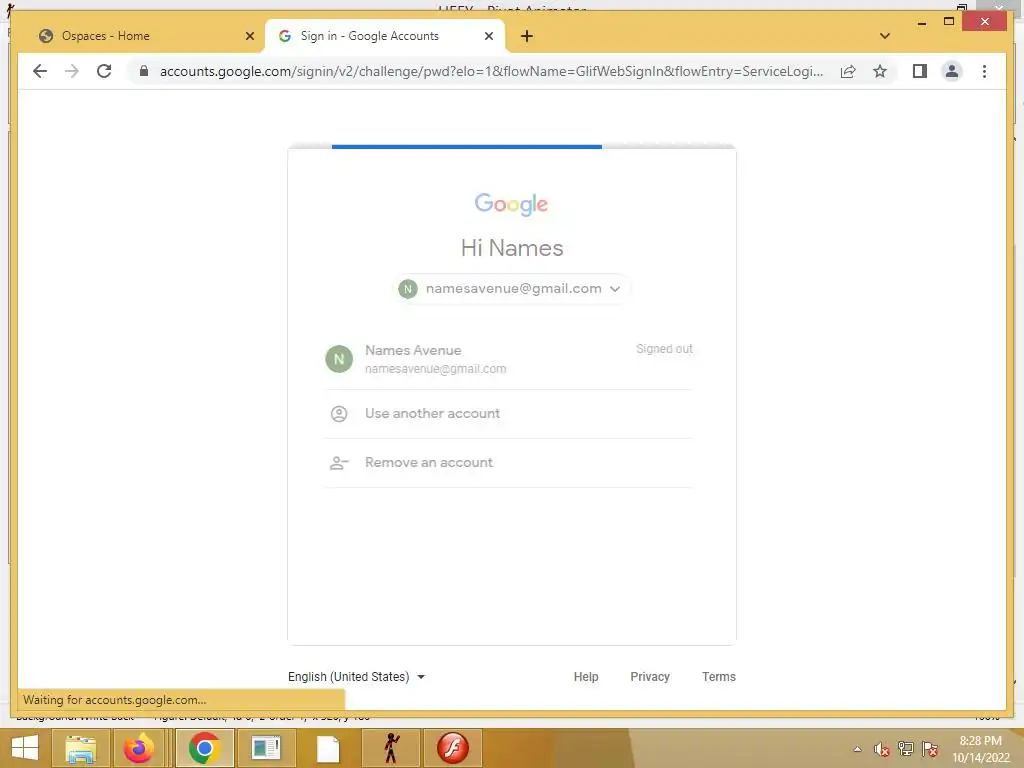Open the blank document taskbar icon
The height and width of the screenshot is (768, 1024).
tap(328, 748)
